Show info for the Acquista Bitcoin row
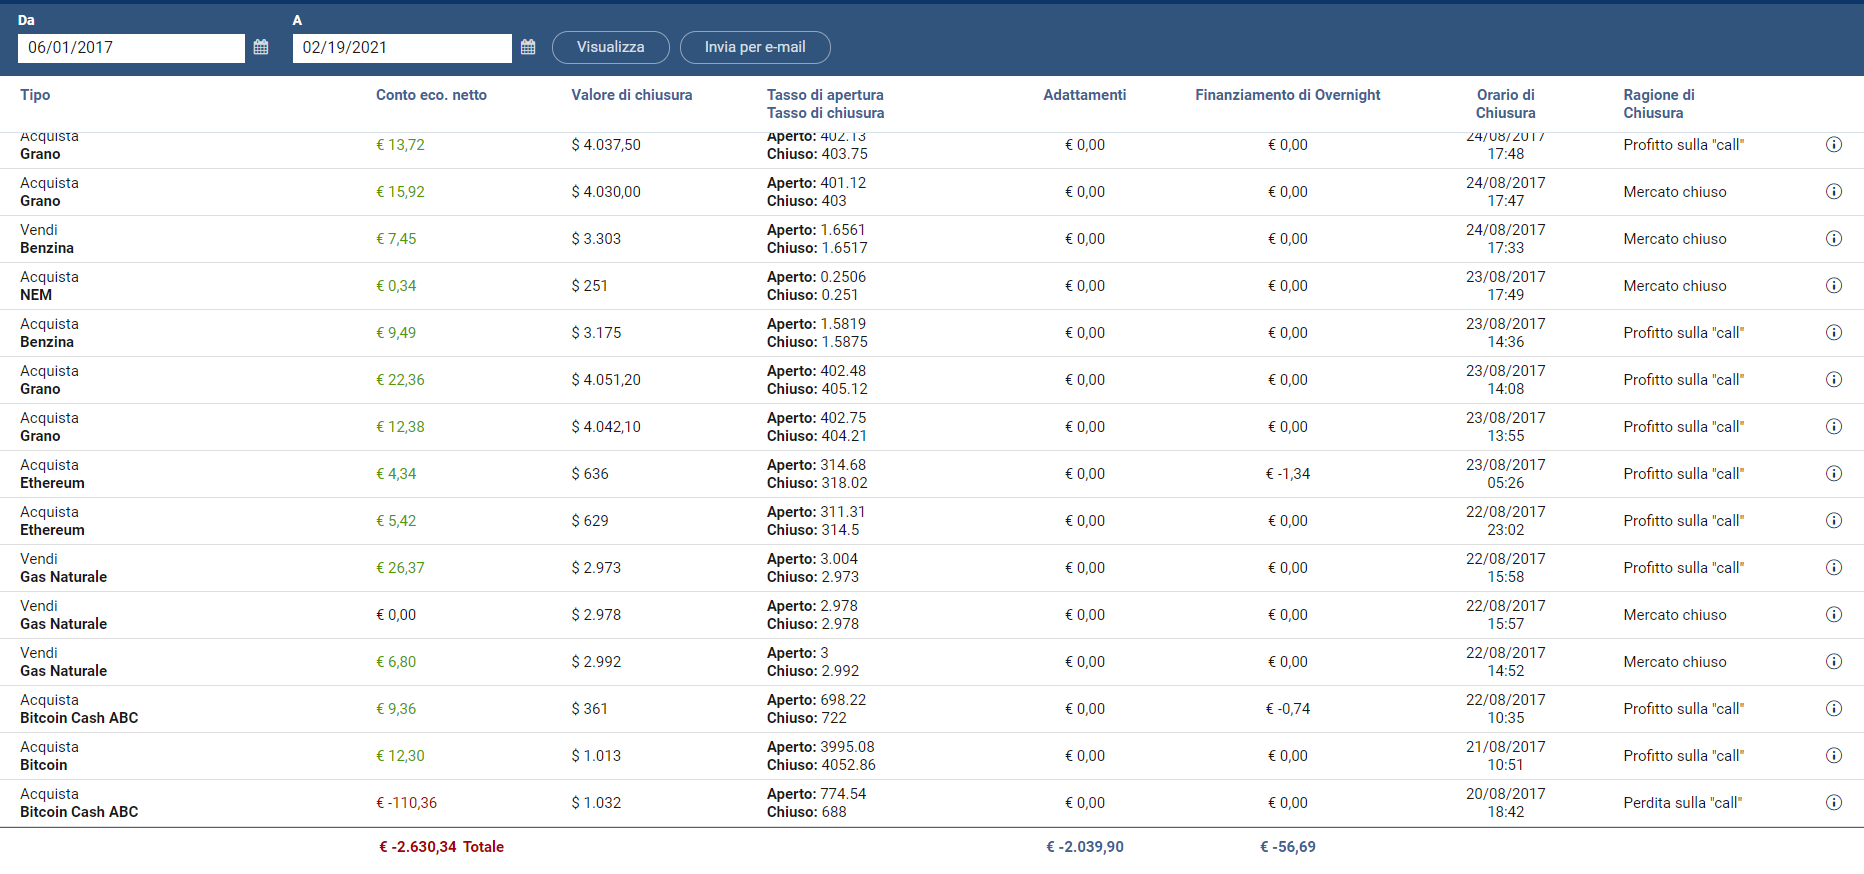1864x874 pixels. (x=1834, y=756)
